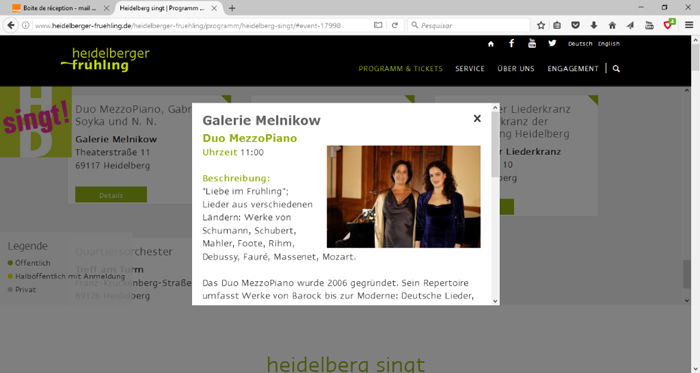Screen dimensions: 700x373
Task: Bookmark this page with the star icon
Action: pyautogui.click(x=541, y=25)
